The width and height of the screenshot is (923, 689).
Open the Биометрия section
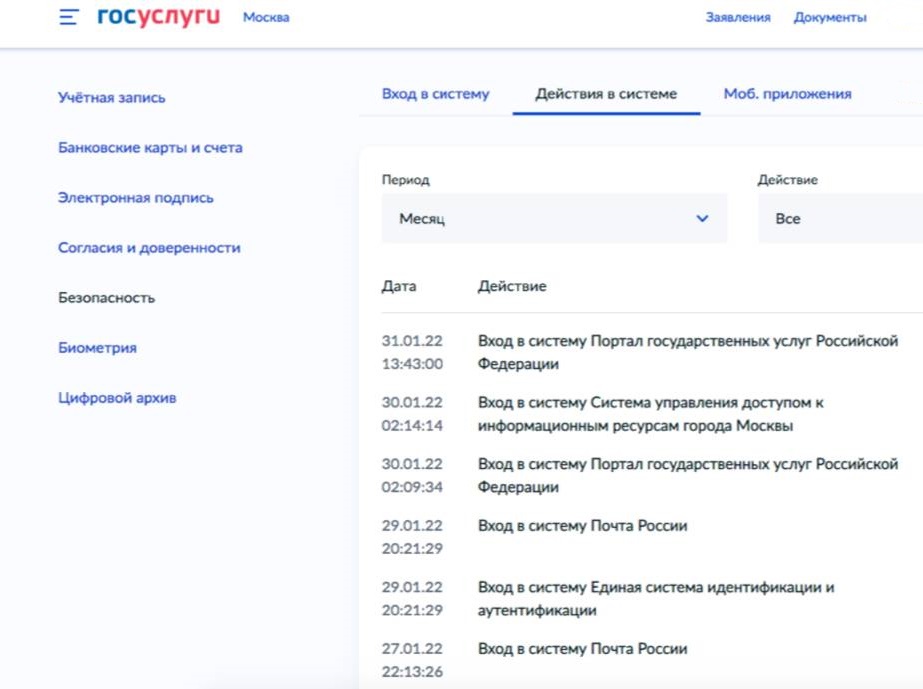[x=97, y=348]
